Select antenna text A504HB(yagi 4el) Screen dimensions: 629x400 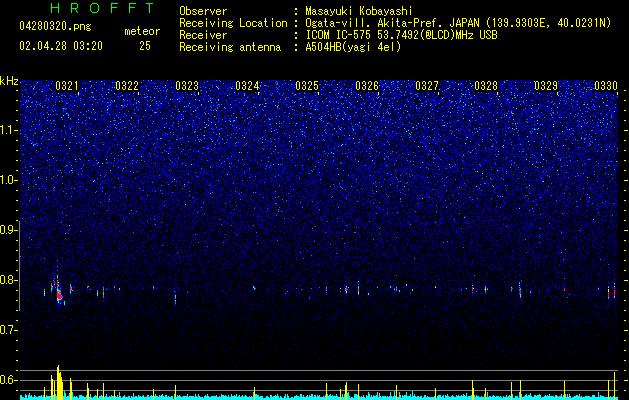pyautogui.click(x=353, y=47)
